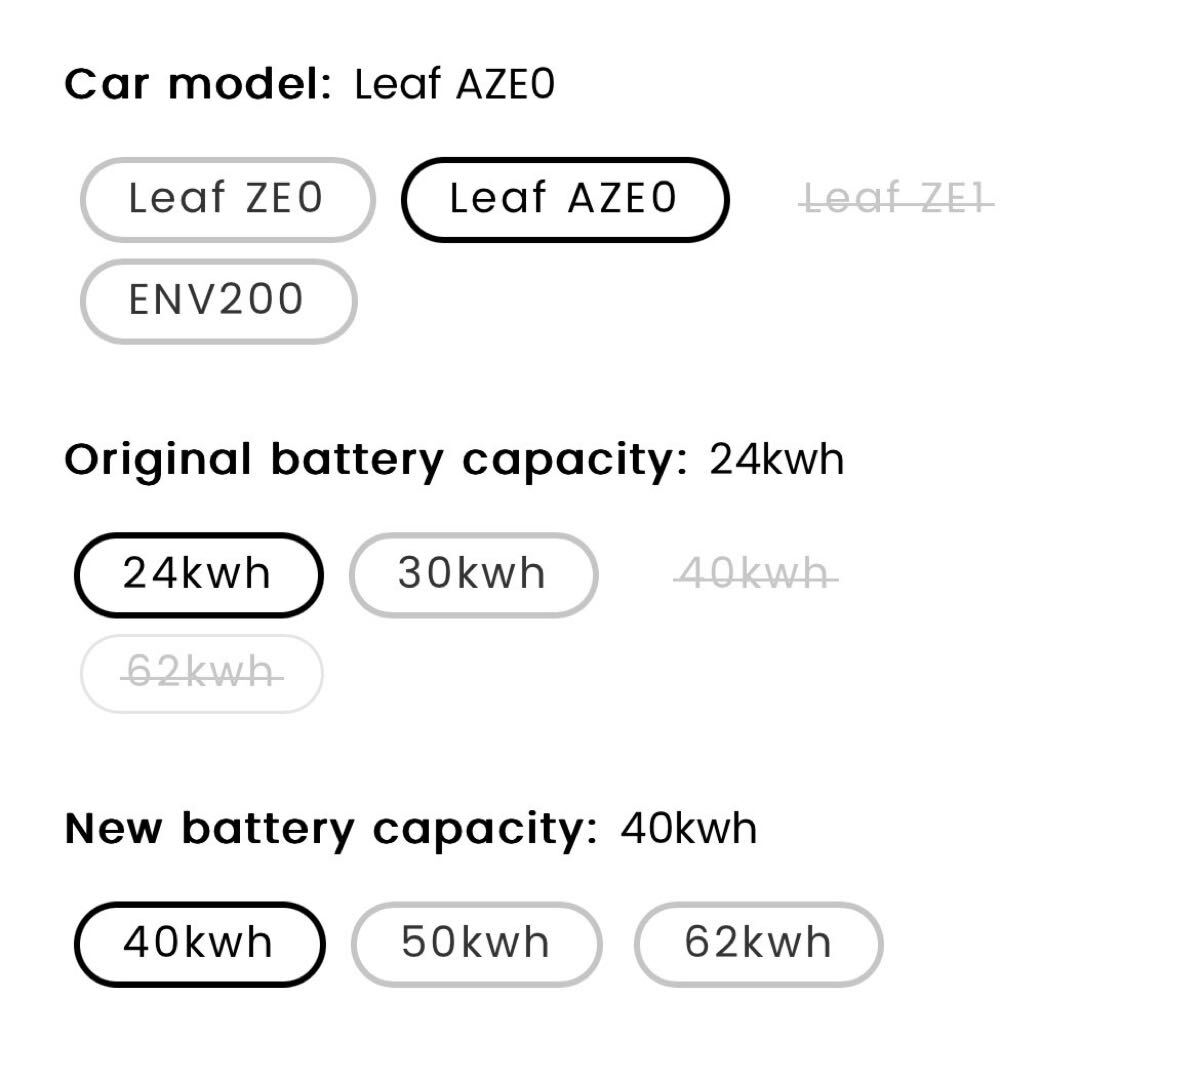Click the "Original battery capacity:" heading

(376, 460)
